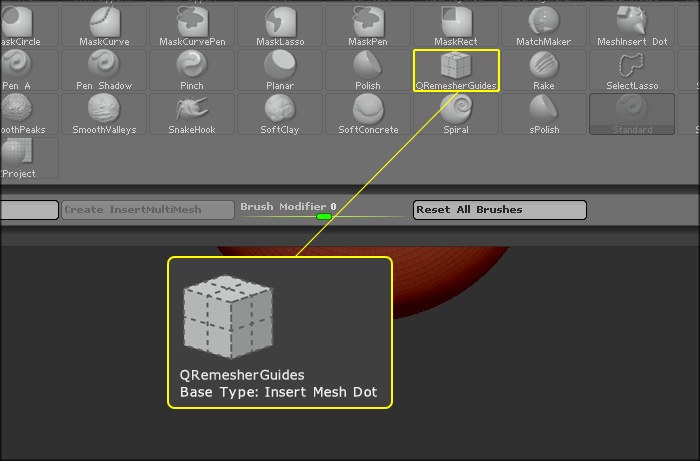Pick the SelectLasso brush
Screen dimensions: 700x461
(x=632, y=70)
